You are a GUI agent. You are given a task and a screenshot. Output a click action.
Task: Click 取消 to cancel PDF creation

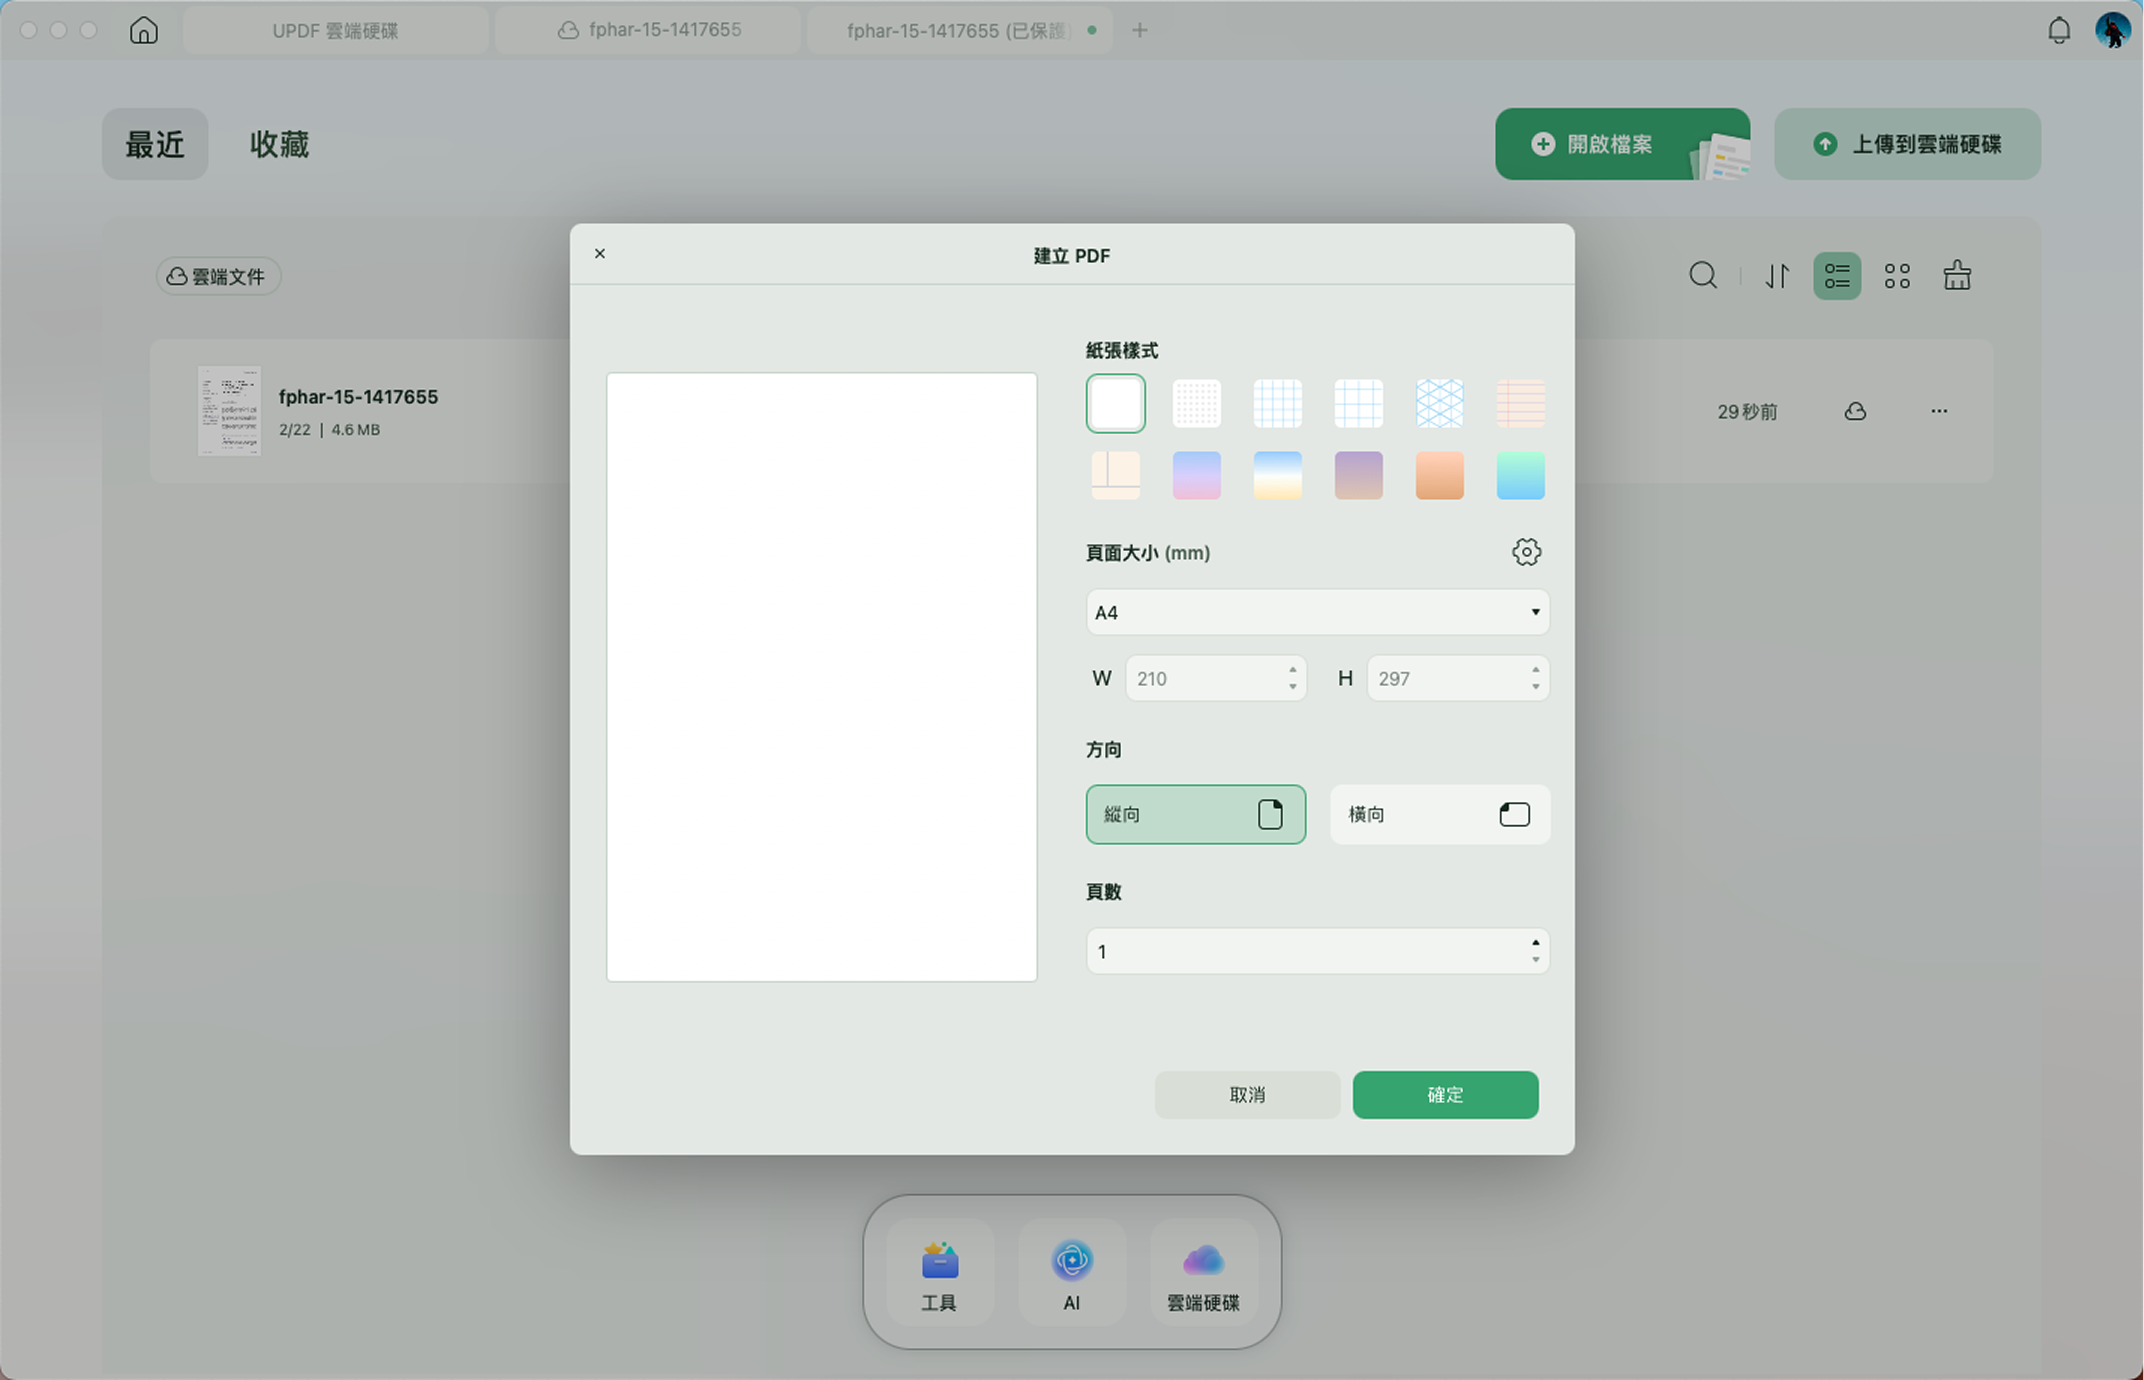pos(1247,1095)
